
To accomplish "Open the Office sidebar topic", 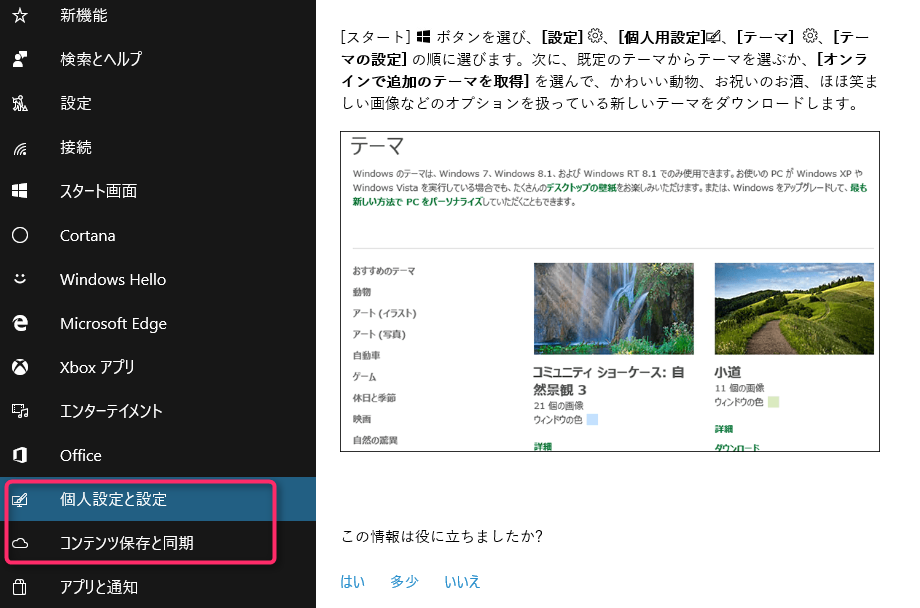I will [80, 455].
